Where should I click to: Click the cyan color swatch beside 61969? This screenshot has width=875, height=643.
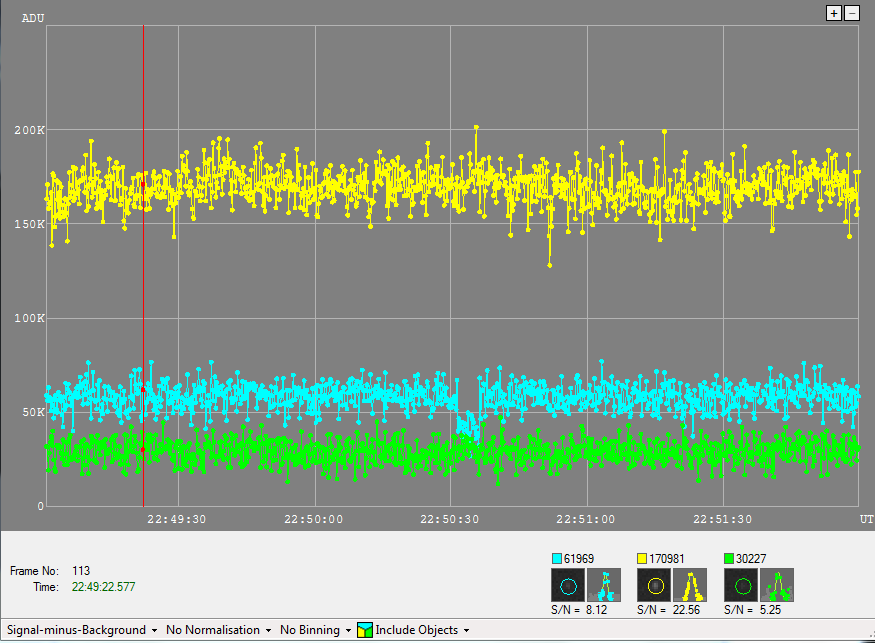[557, 558]
